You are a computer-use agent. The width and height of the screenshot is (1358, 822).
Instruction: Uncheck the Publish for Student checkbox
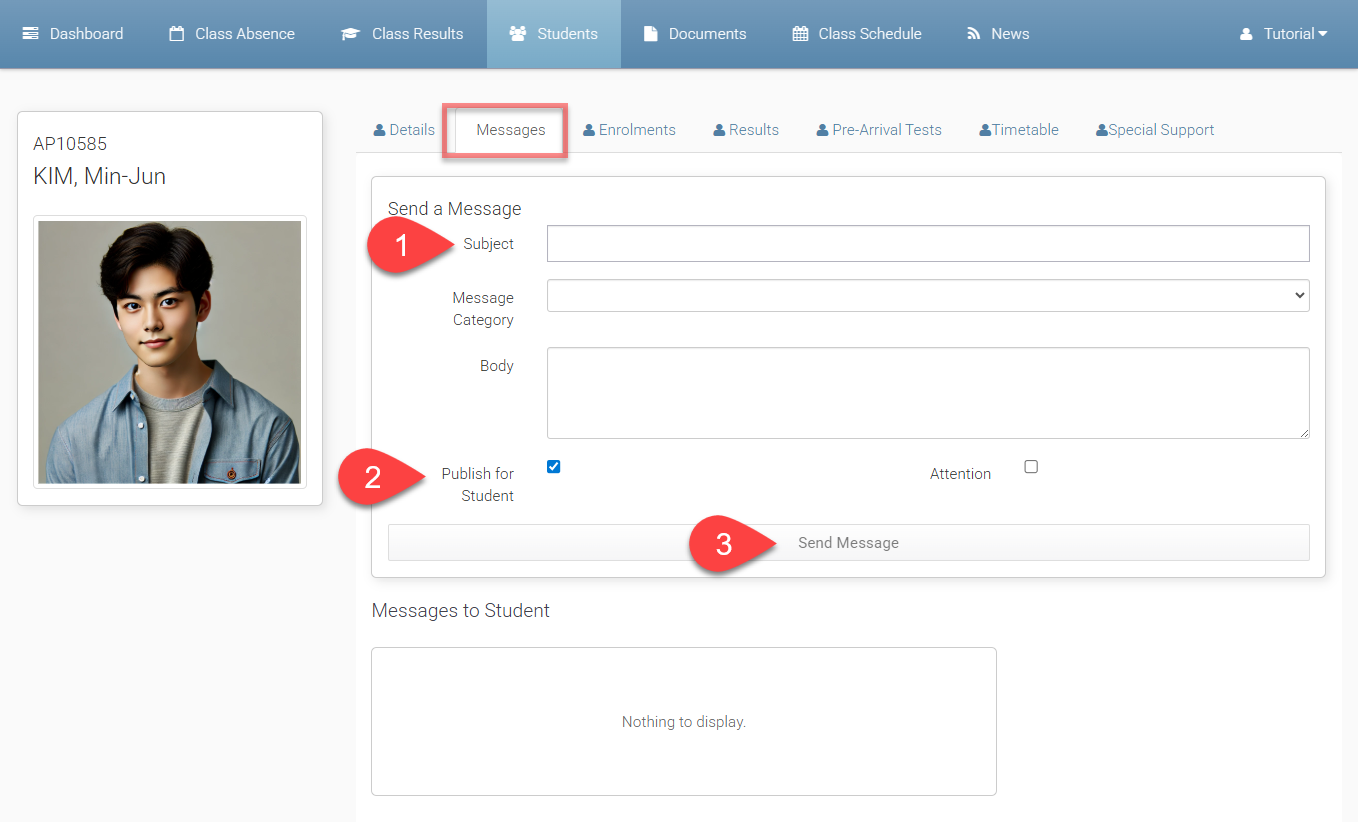coord(554,467)
